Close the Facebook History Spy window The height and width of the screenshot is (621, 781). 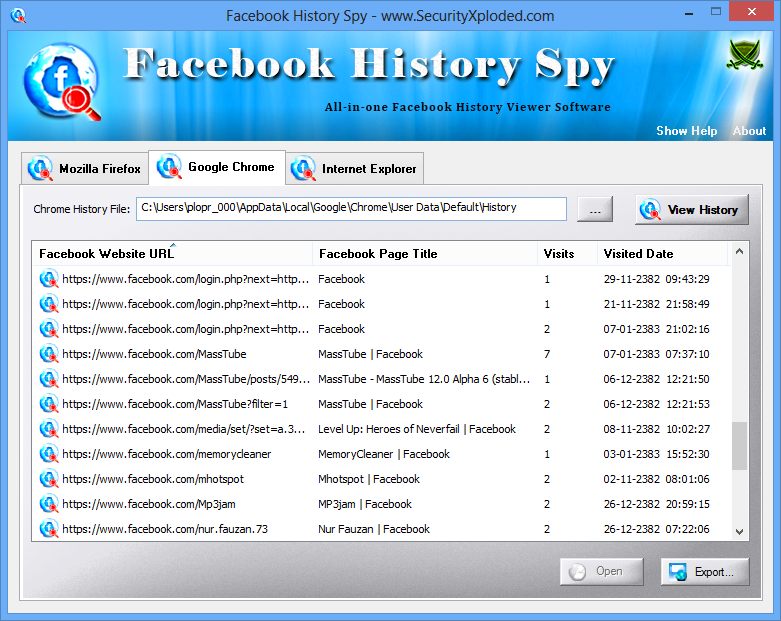click(x=752, y=11)
